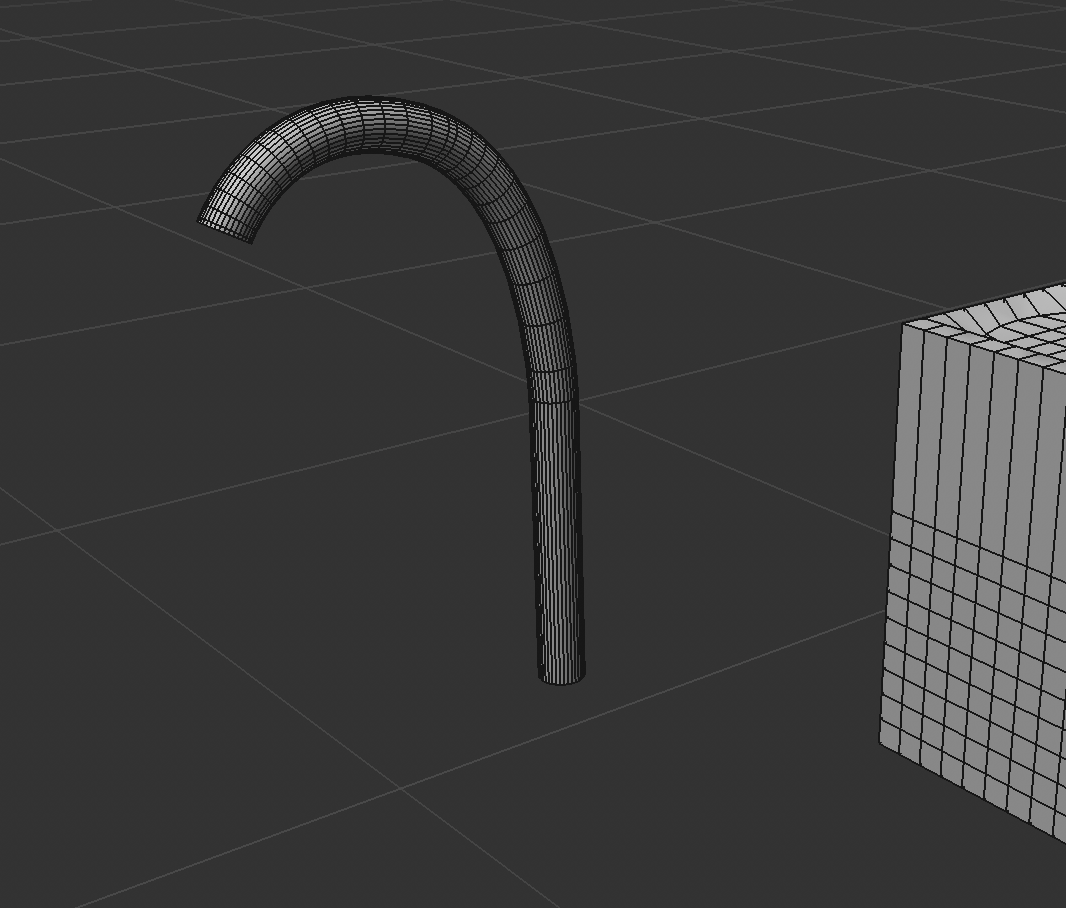Click the highlighted corner of the cube
Viewport: 1066px width, 908px height.
click(x=905, y=325)
